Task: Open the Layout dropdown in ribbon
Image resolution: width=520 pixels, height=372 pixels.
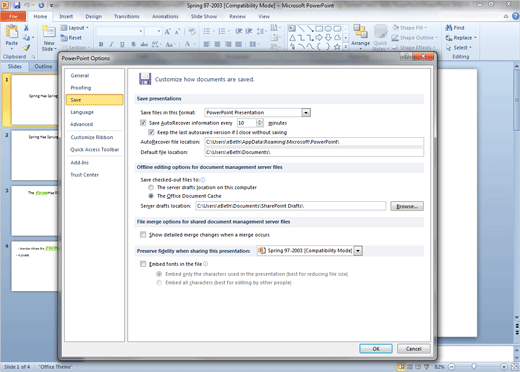Action: (75, 28)
